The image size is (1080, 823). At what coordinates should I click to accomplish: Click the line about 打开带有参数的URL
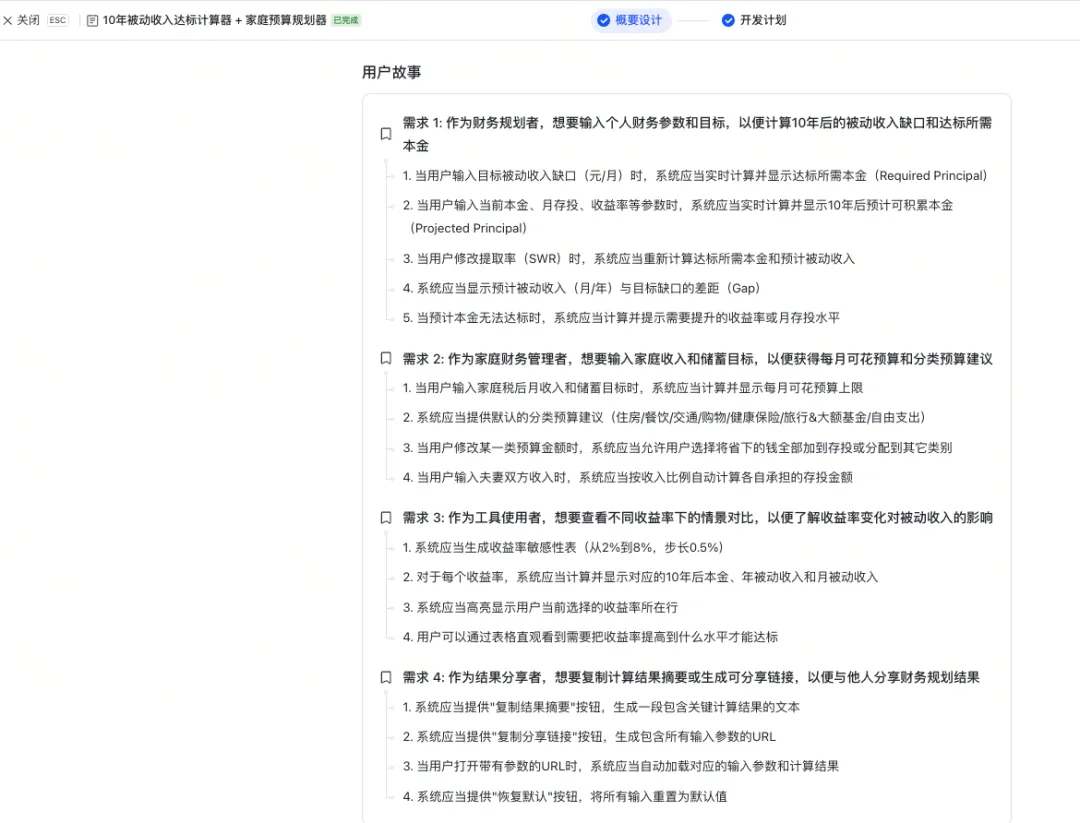click(621, 767)
